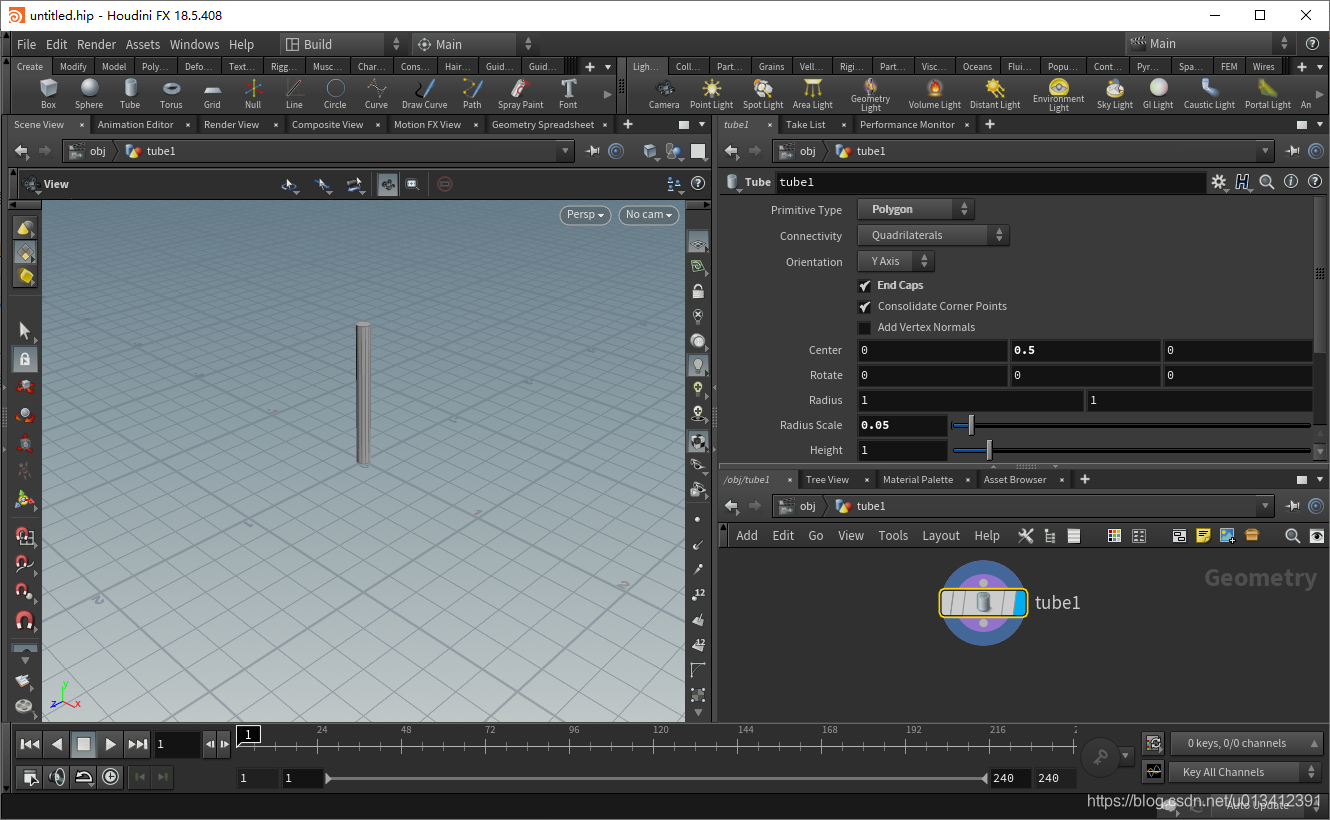
Task: Select the Curve shelf tool
Action: pos(376,94)
